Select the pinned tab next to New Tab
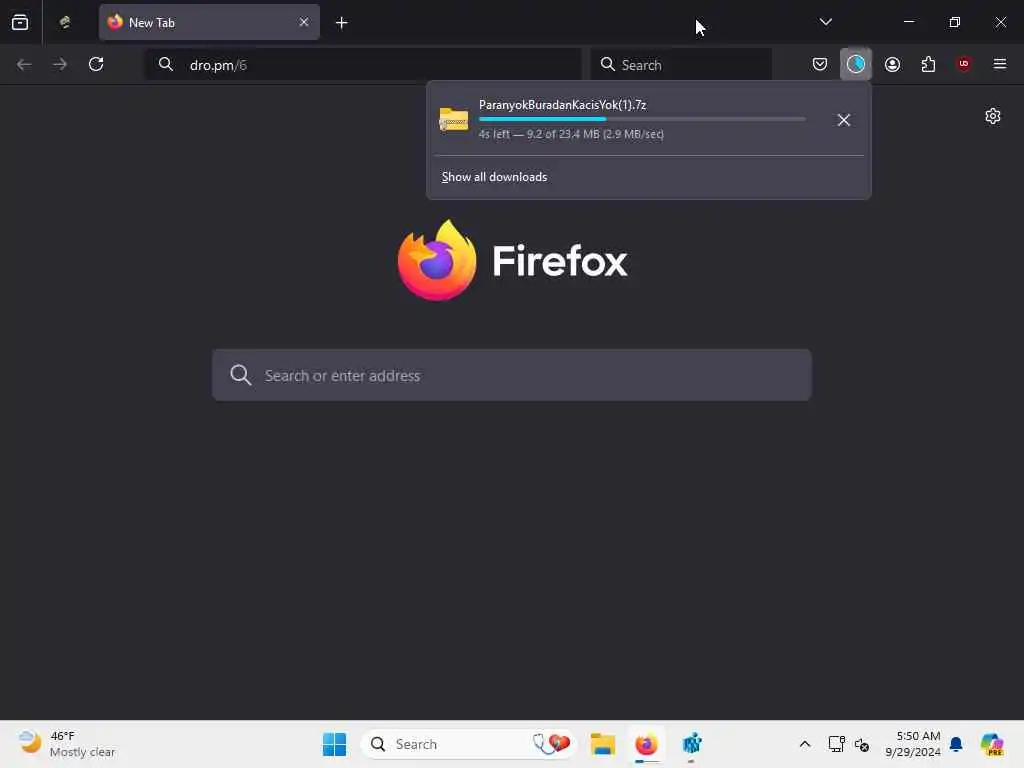Image resolution: width=1024 pixels, height=768 pixels. coord(65,22)
